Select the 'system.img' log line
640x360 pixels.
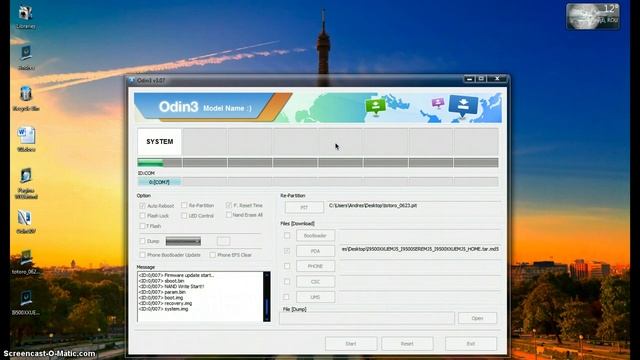coord(164,309)
